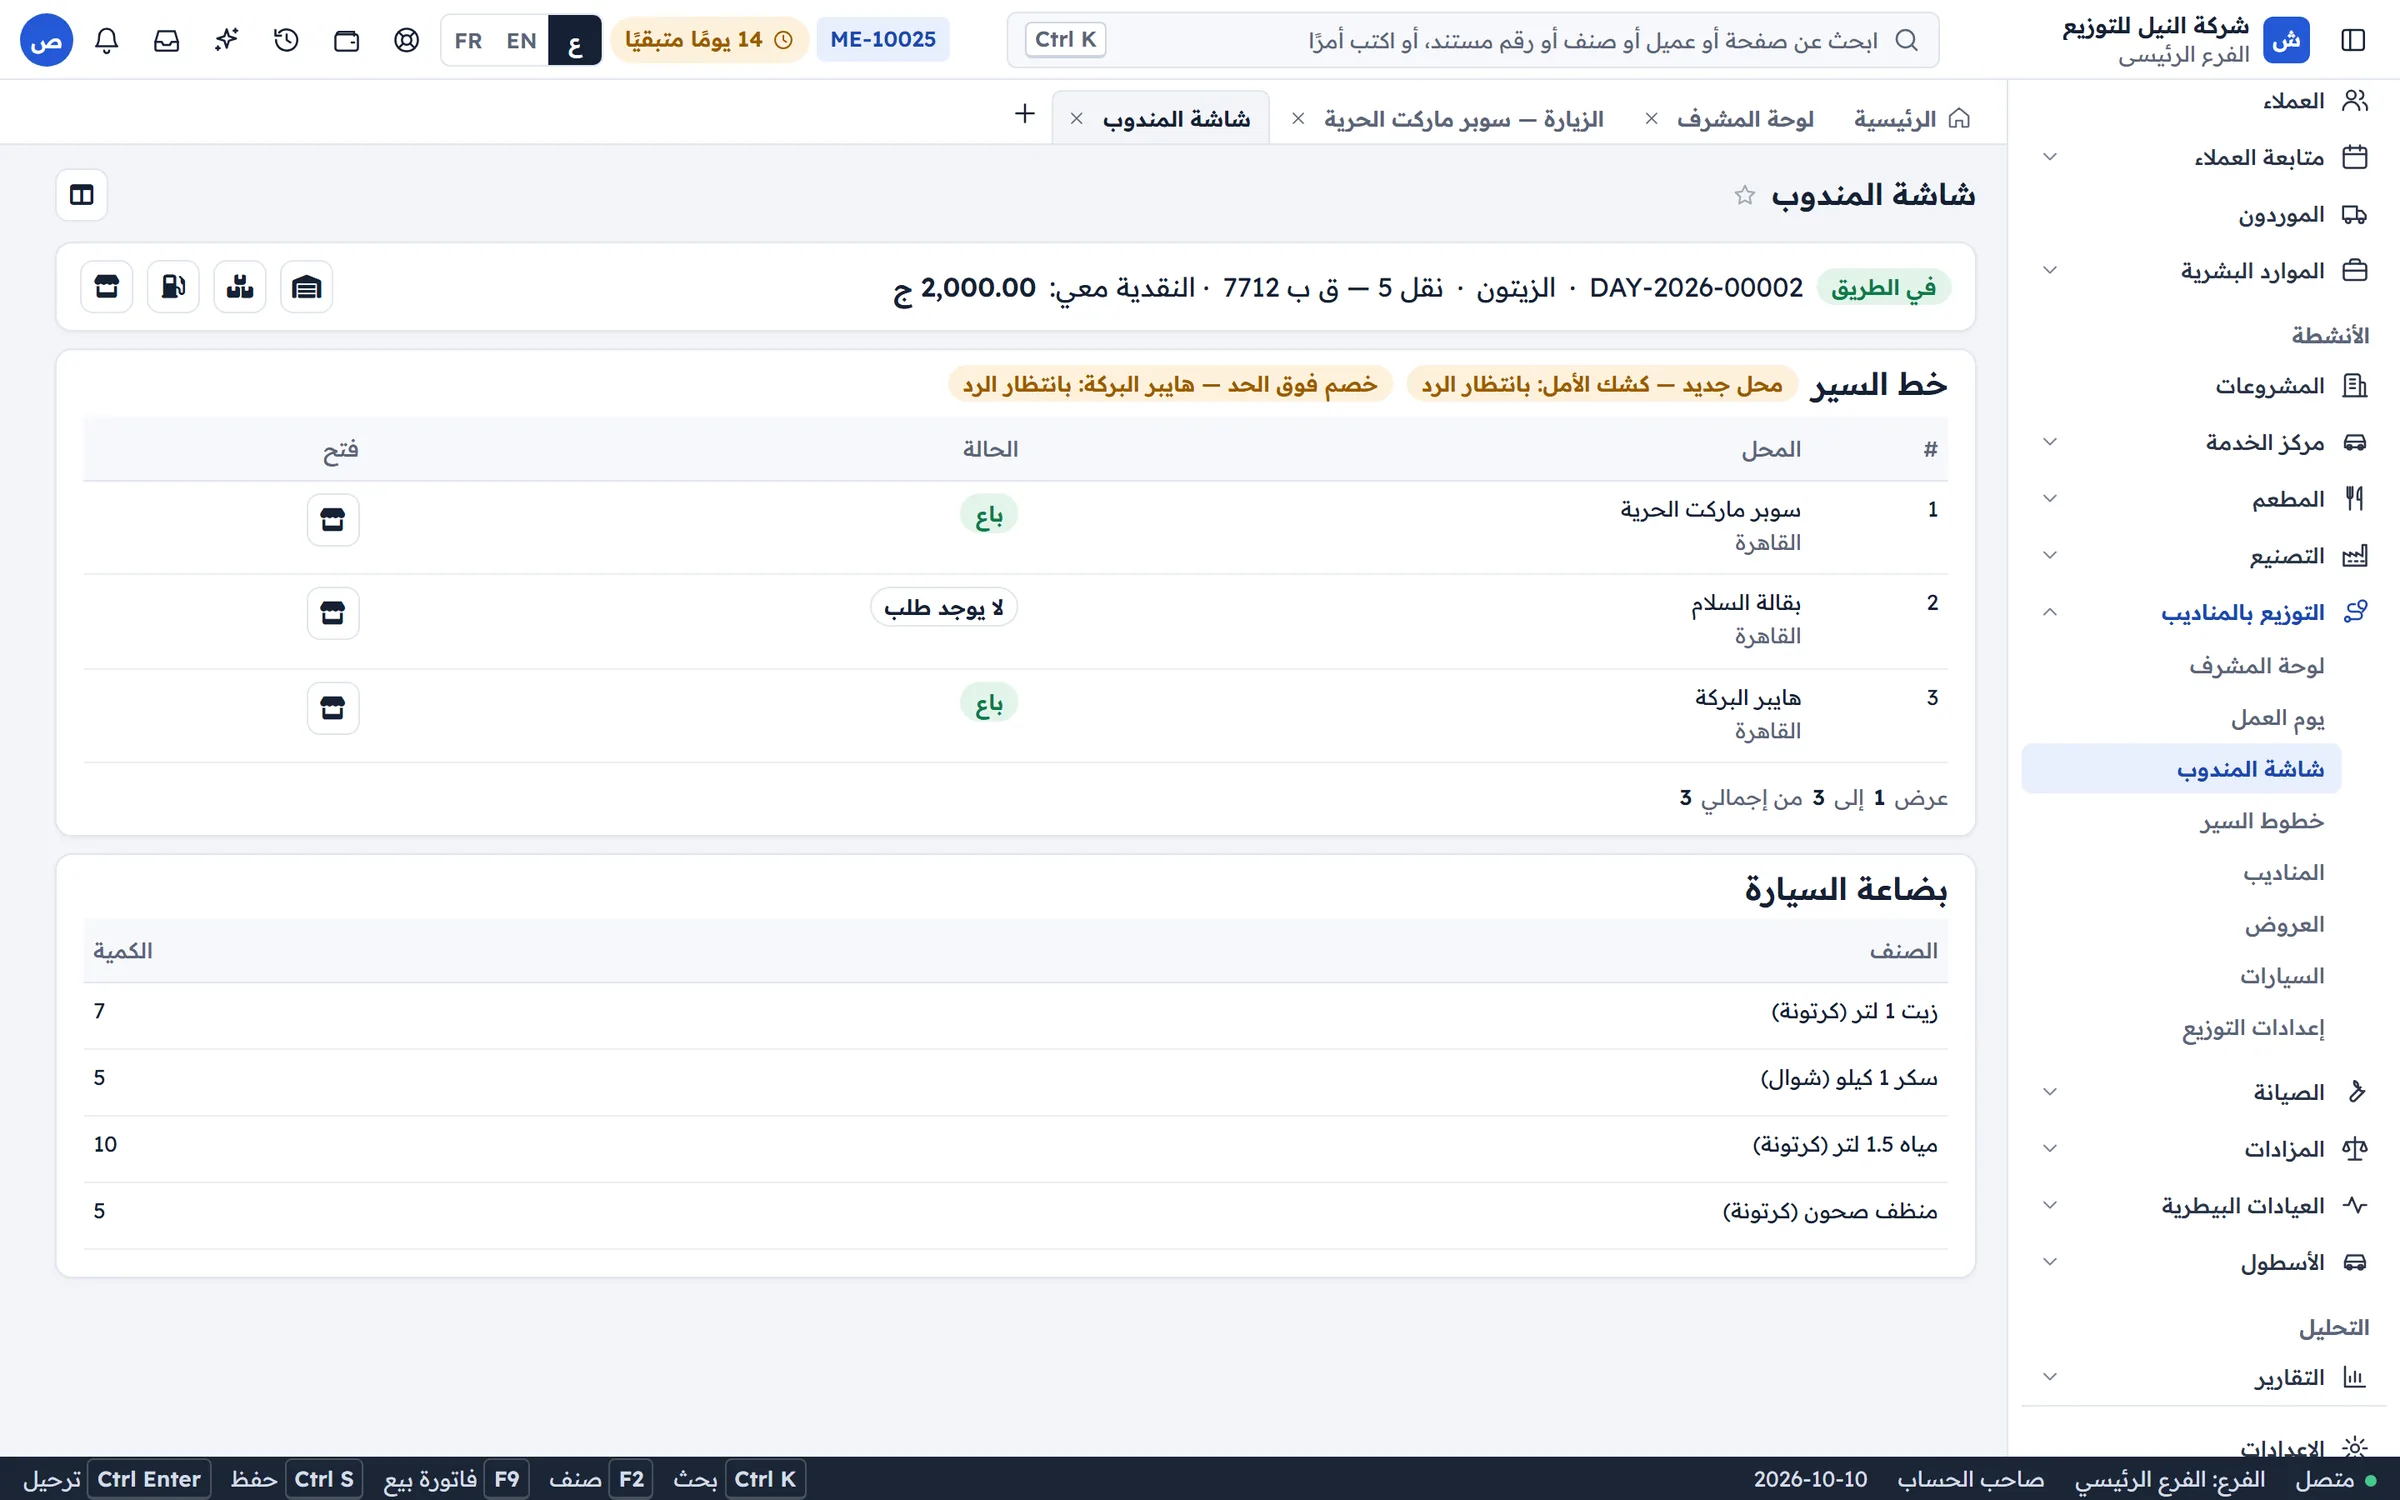Click the split layout icon under tabs
The width and height of the screenshot is (2400, 1500).
pyautogui.click(x=82, y=195)
